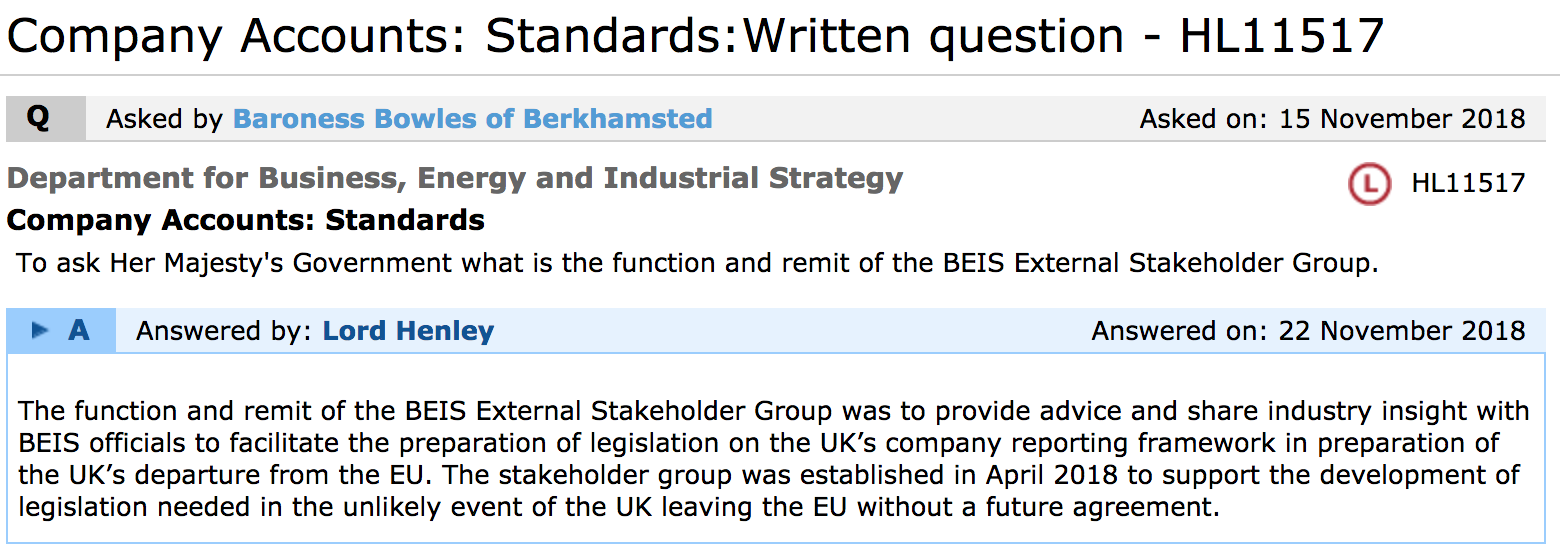1560x554 pixels.
Task: Click the grey Q question badge
Action: [38, 118]
